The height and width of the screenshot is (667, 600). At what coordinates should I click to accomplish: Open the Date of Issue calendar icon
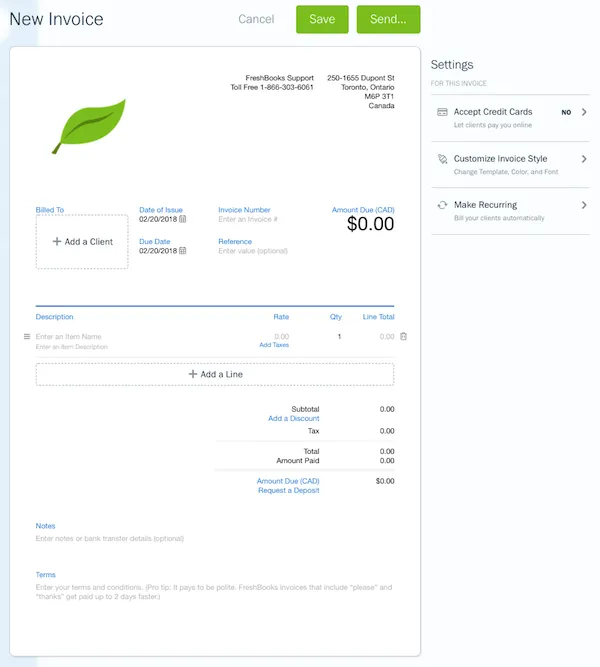182,219
